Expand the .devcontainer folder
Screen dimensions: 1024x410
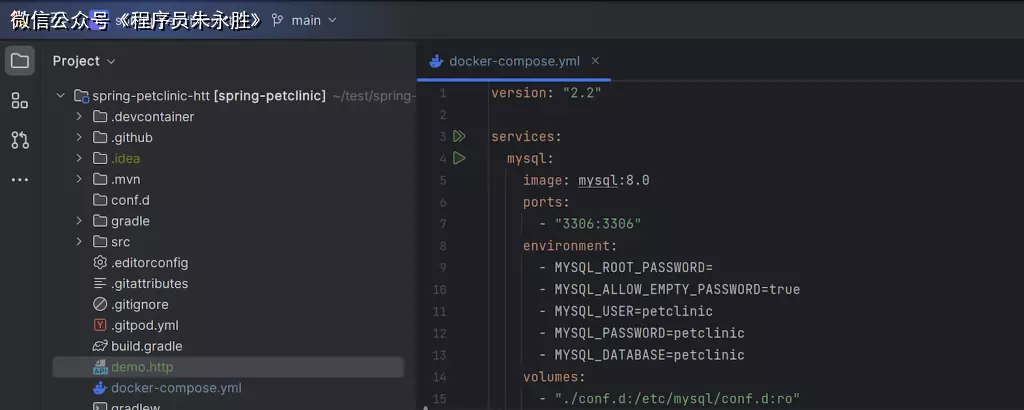click(x=79, y=117)
